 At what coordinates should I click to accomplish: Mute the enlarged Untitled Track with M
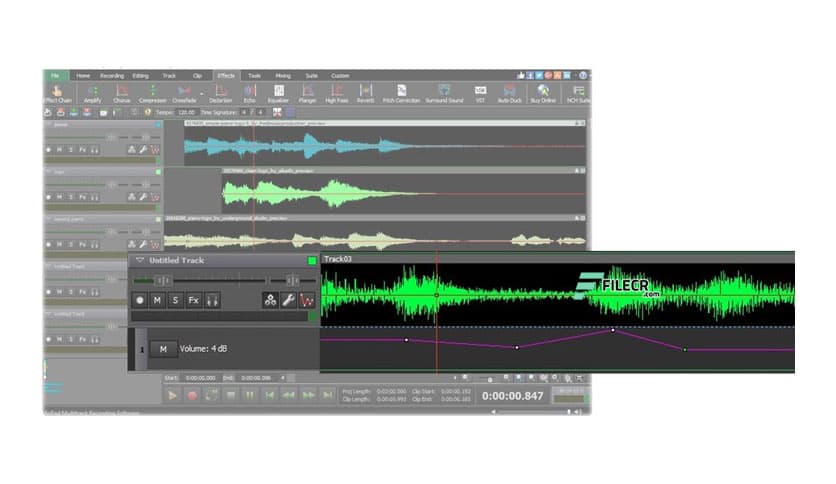(157, 300)
